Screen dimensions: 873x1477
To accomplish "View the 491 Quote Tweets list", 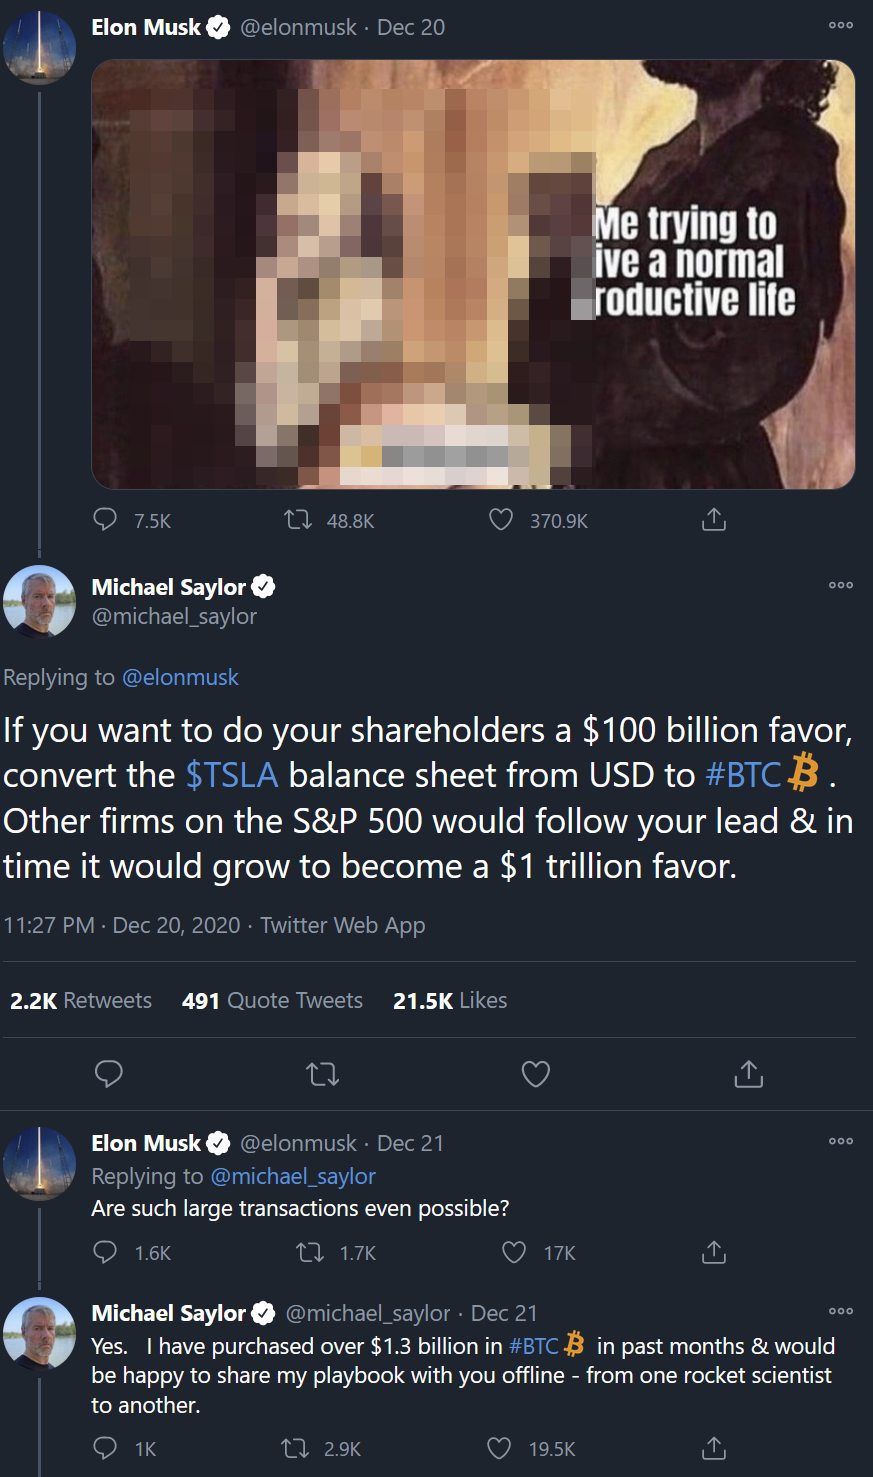I will coord(272,1000).
